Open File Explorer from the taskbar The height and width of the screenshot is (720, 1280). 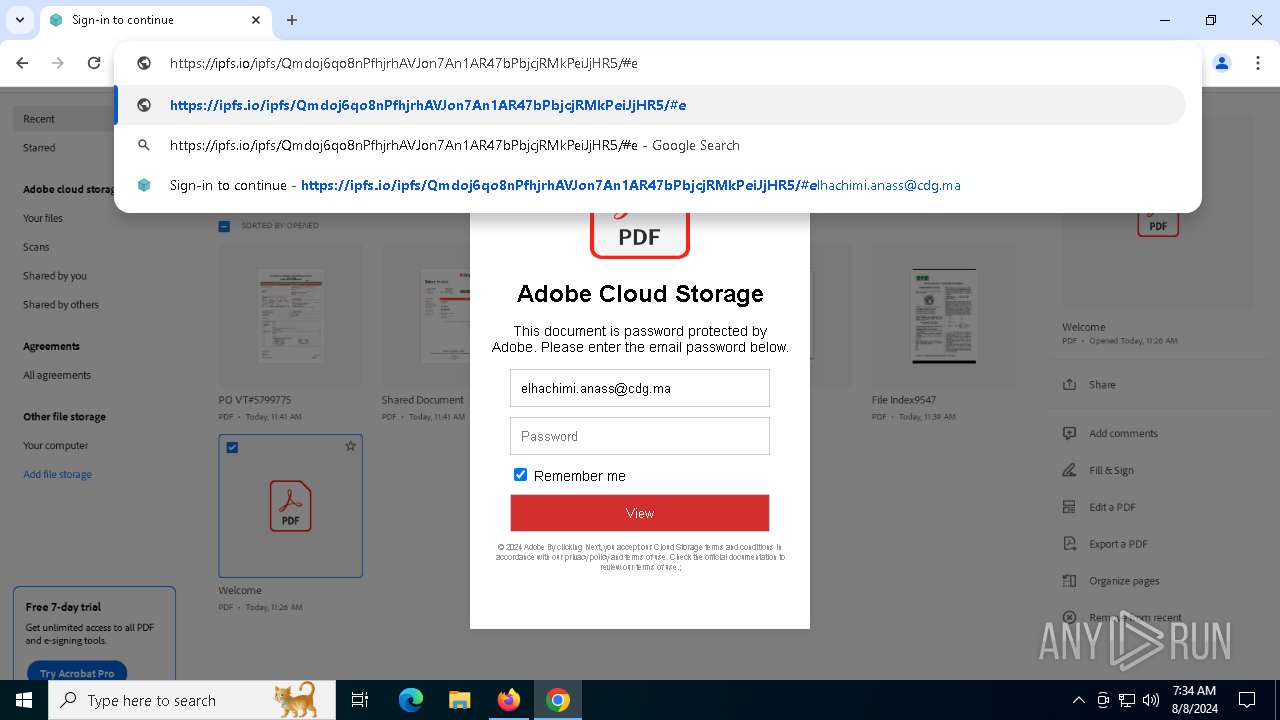pyautogui.click(x=460, y=700)
